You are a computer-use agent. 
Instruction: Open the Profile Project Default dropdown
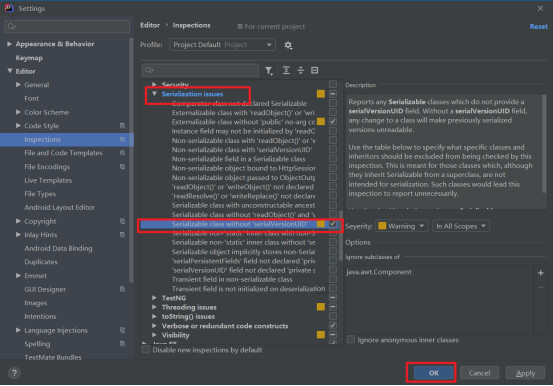coord(222,45)
